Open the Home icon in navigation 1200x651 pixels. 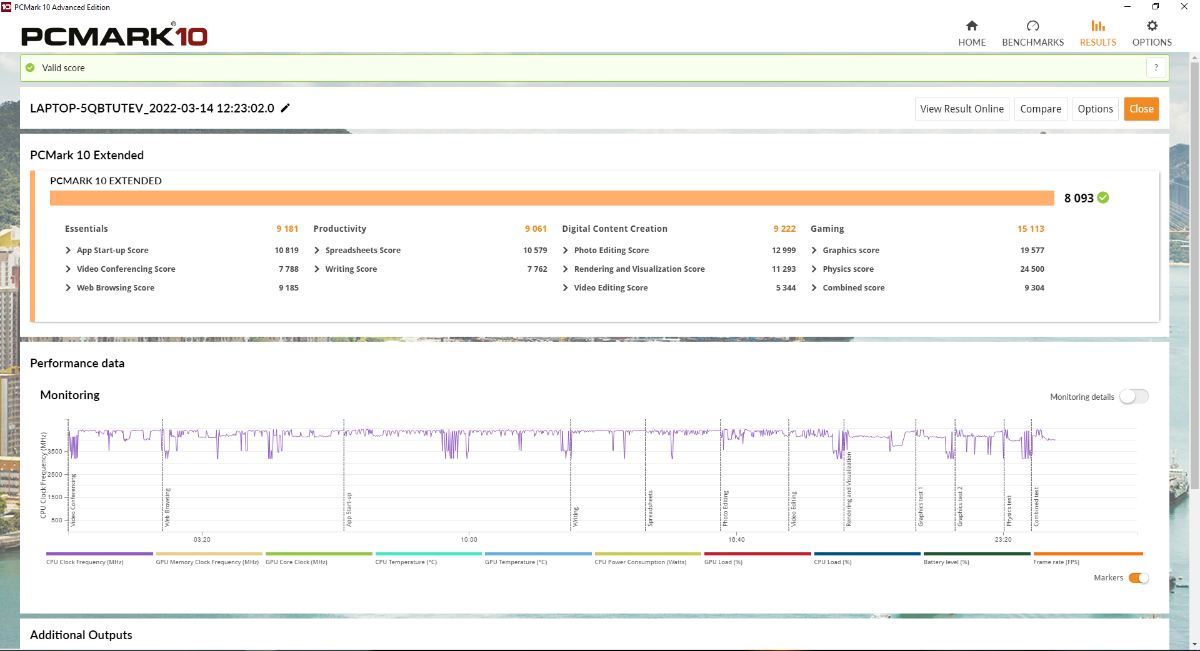point(971,26)
